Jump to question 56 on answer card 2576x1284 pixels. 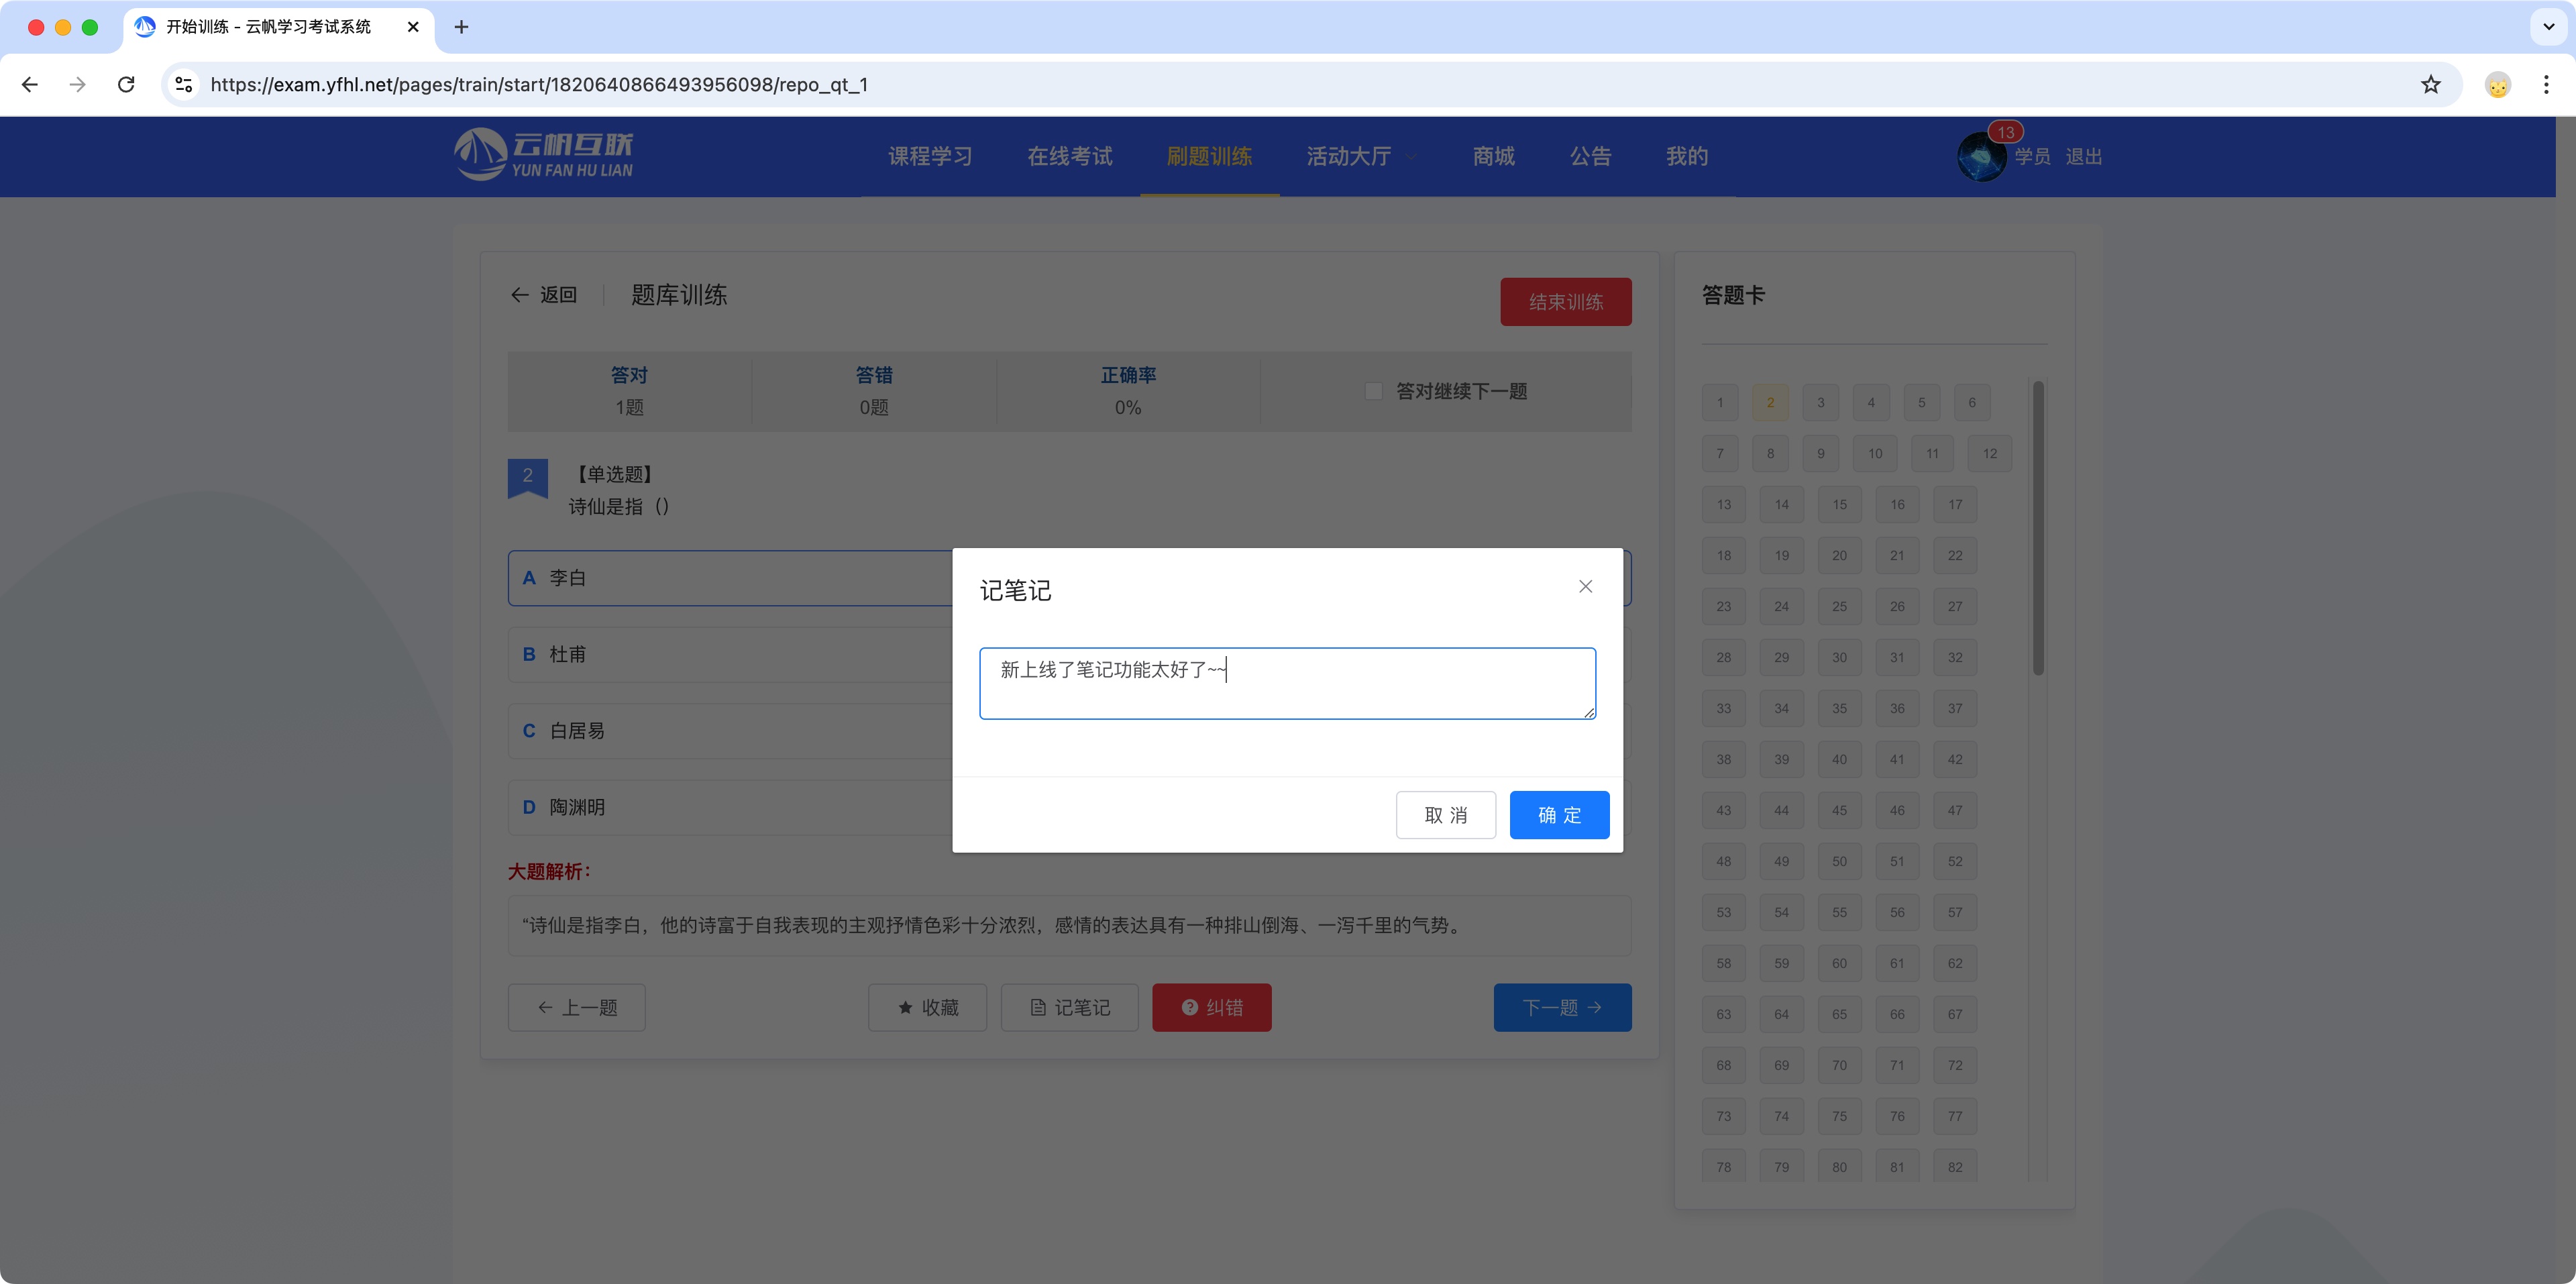pos(1896,912)
